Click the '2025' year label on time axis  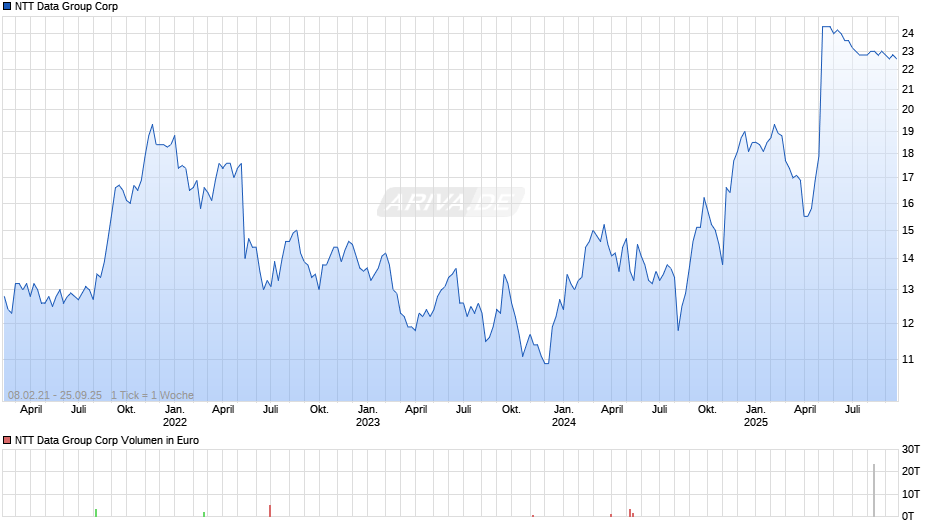[756, 422]
